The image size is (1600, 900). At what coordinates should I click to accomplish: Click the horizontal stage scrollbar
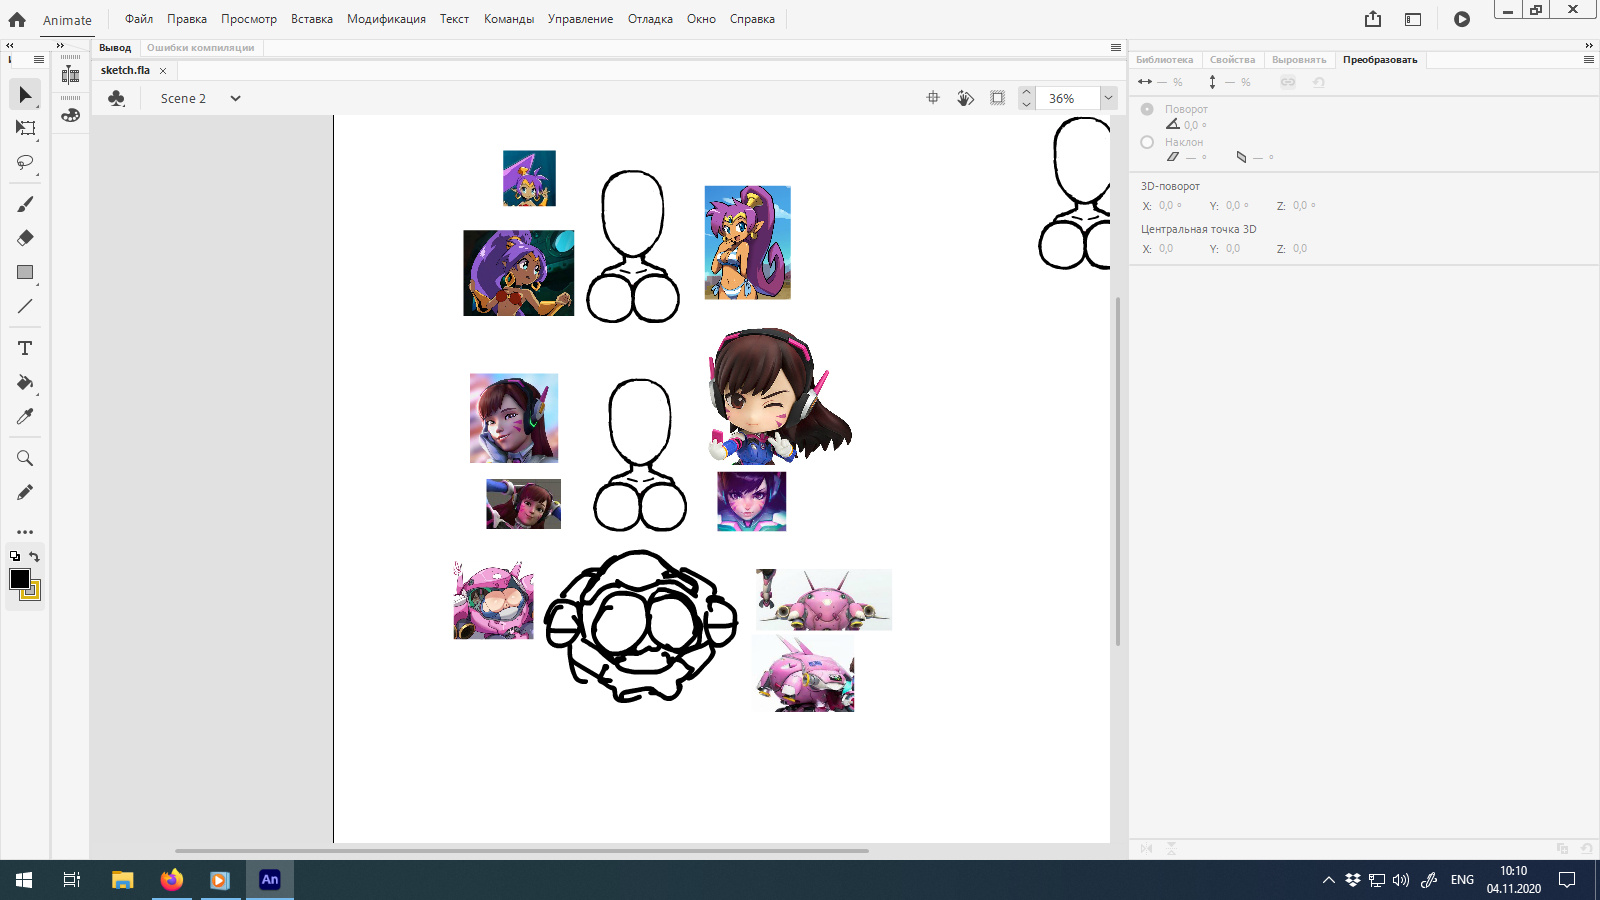pyautogui.click(x=521, y=851)
